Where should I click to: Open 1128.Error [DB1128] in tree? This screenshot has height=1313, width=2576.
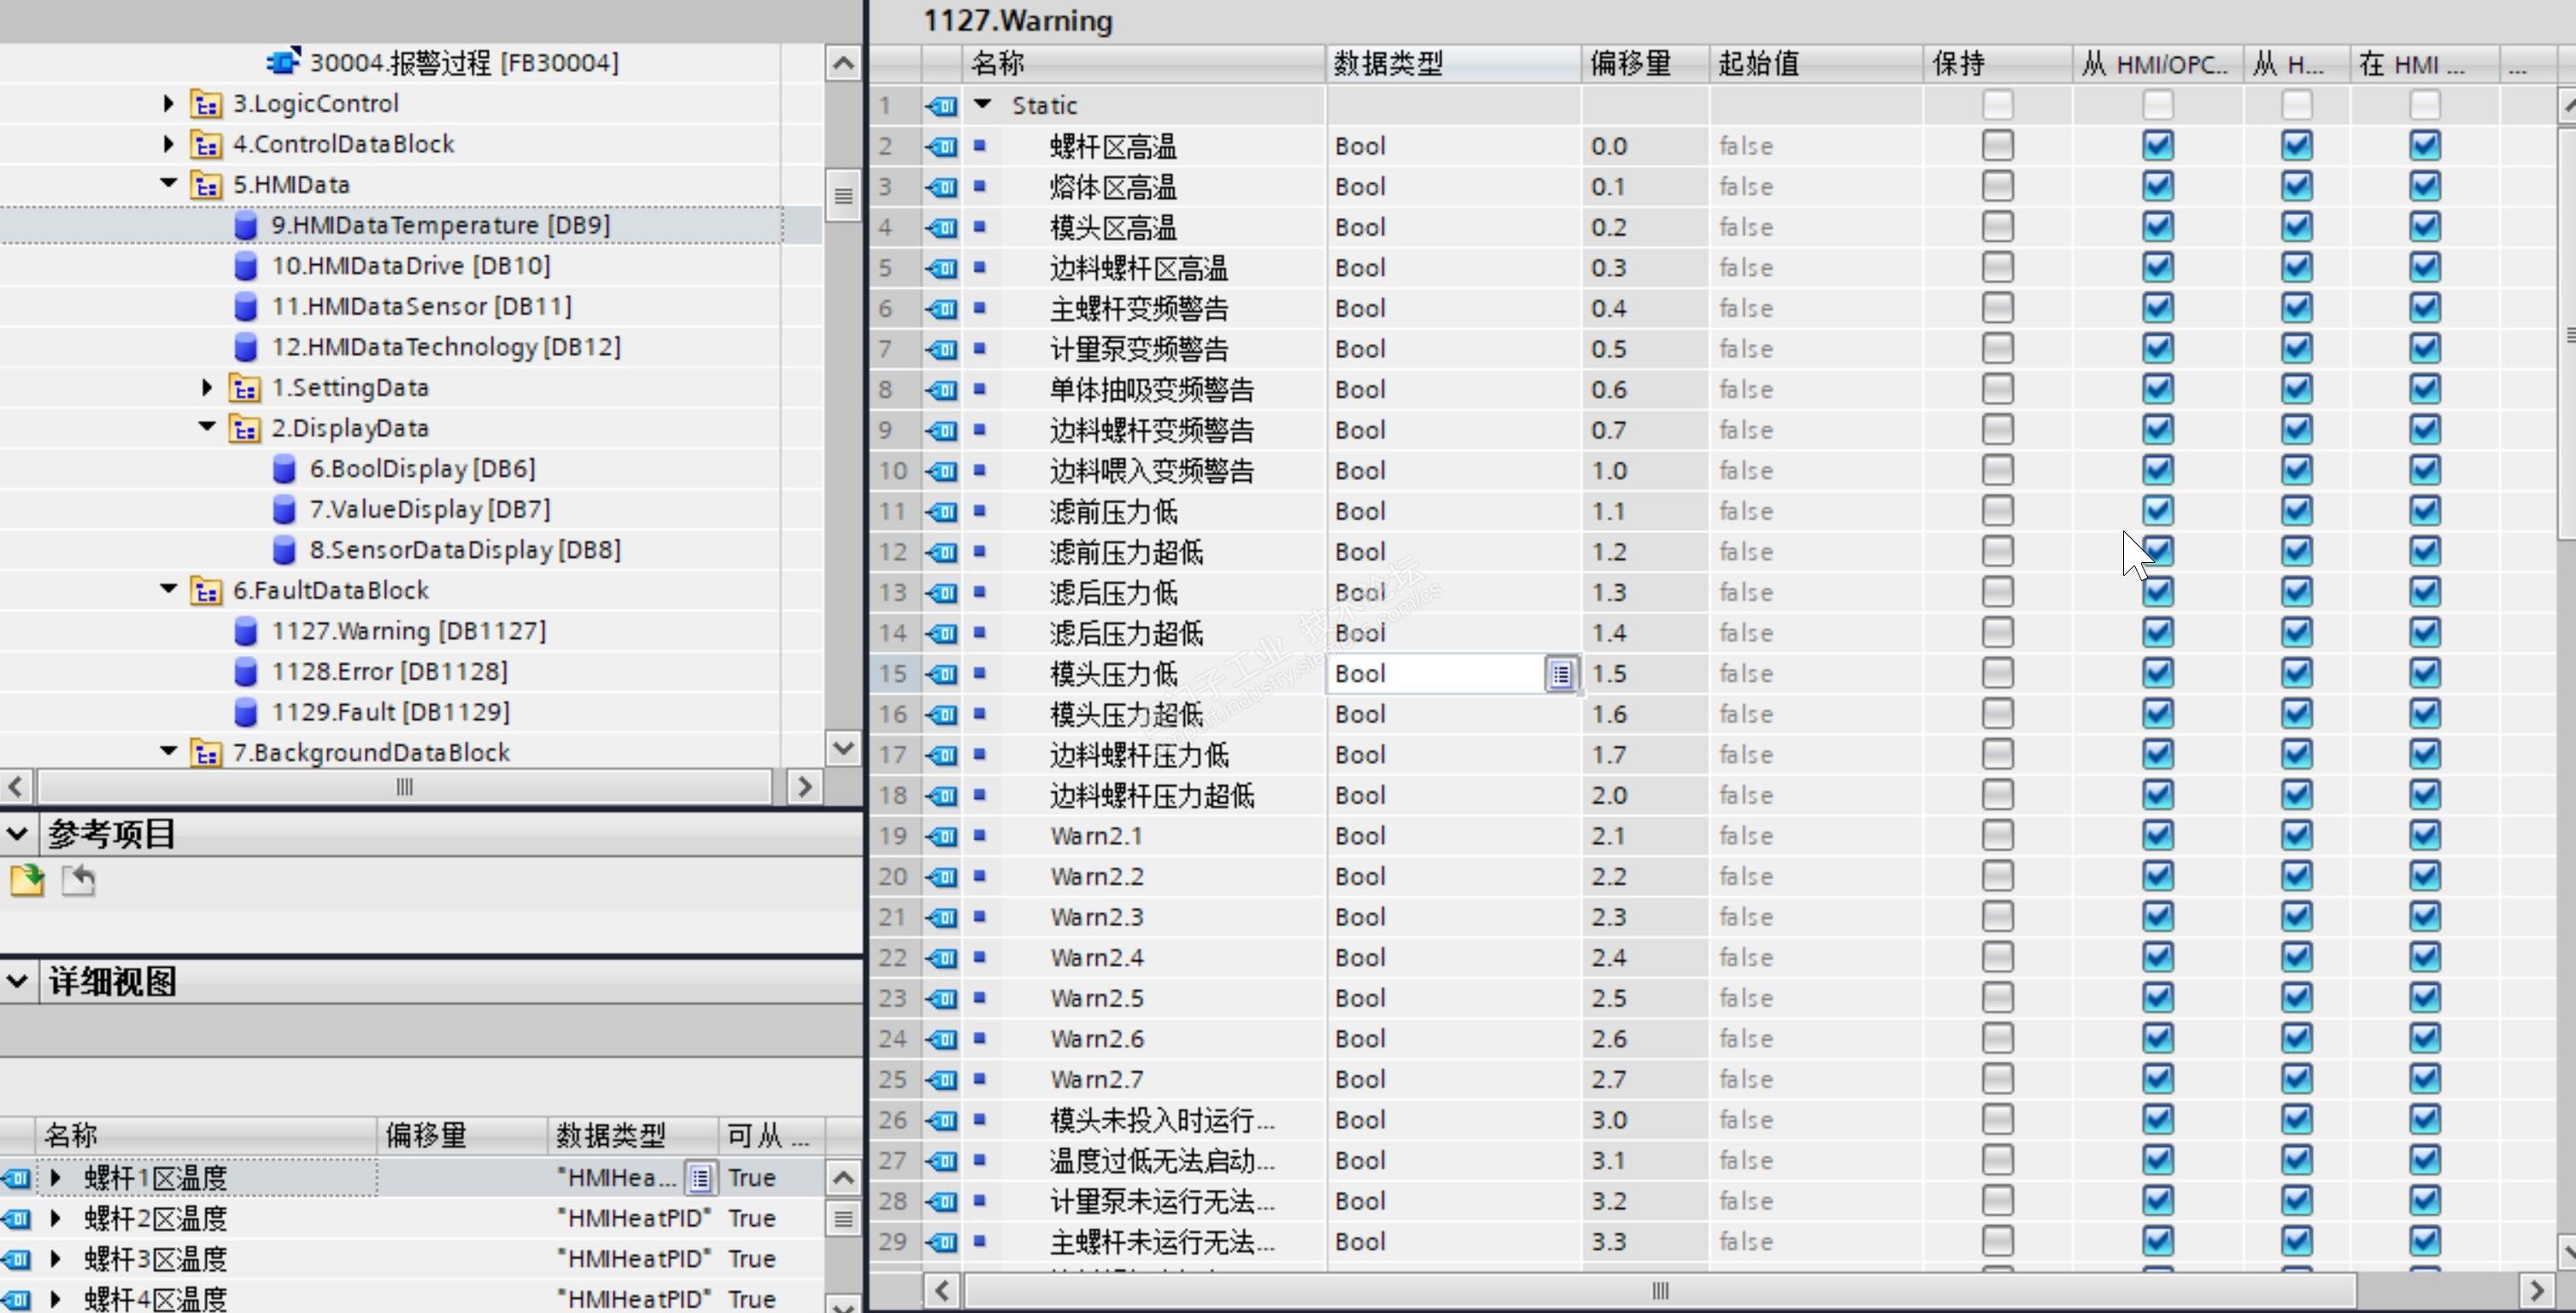389,672
